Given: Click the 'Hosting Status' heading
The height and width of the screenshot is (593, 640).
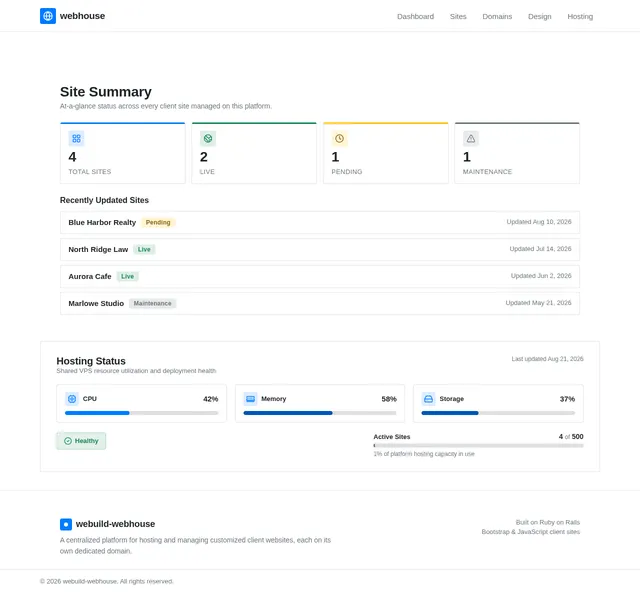Looking at the screenshot, I should click(91, 361).
